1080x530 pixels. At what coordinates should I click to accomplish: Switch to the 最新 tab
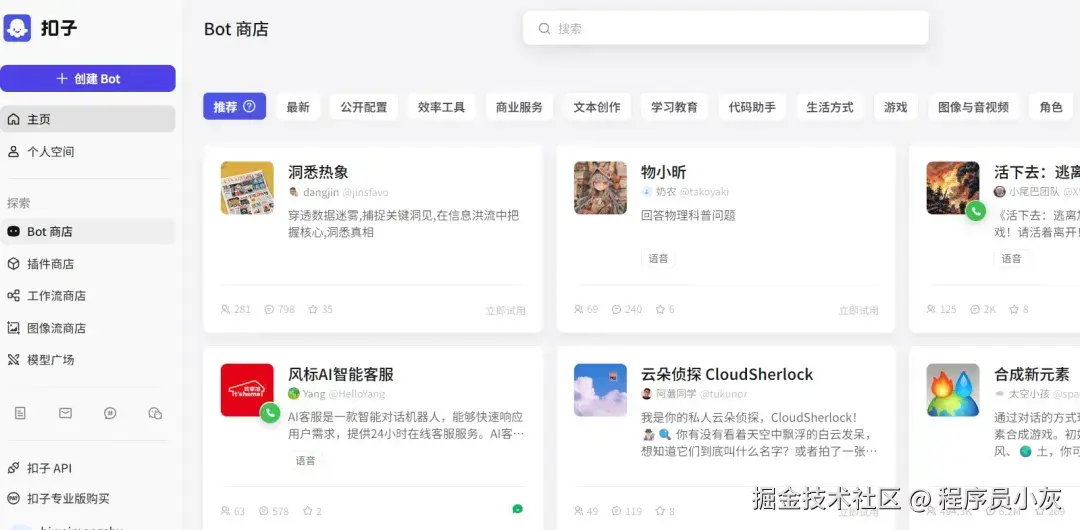click(298, 107)
